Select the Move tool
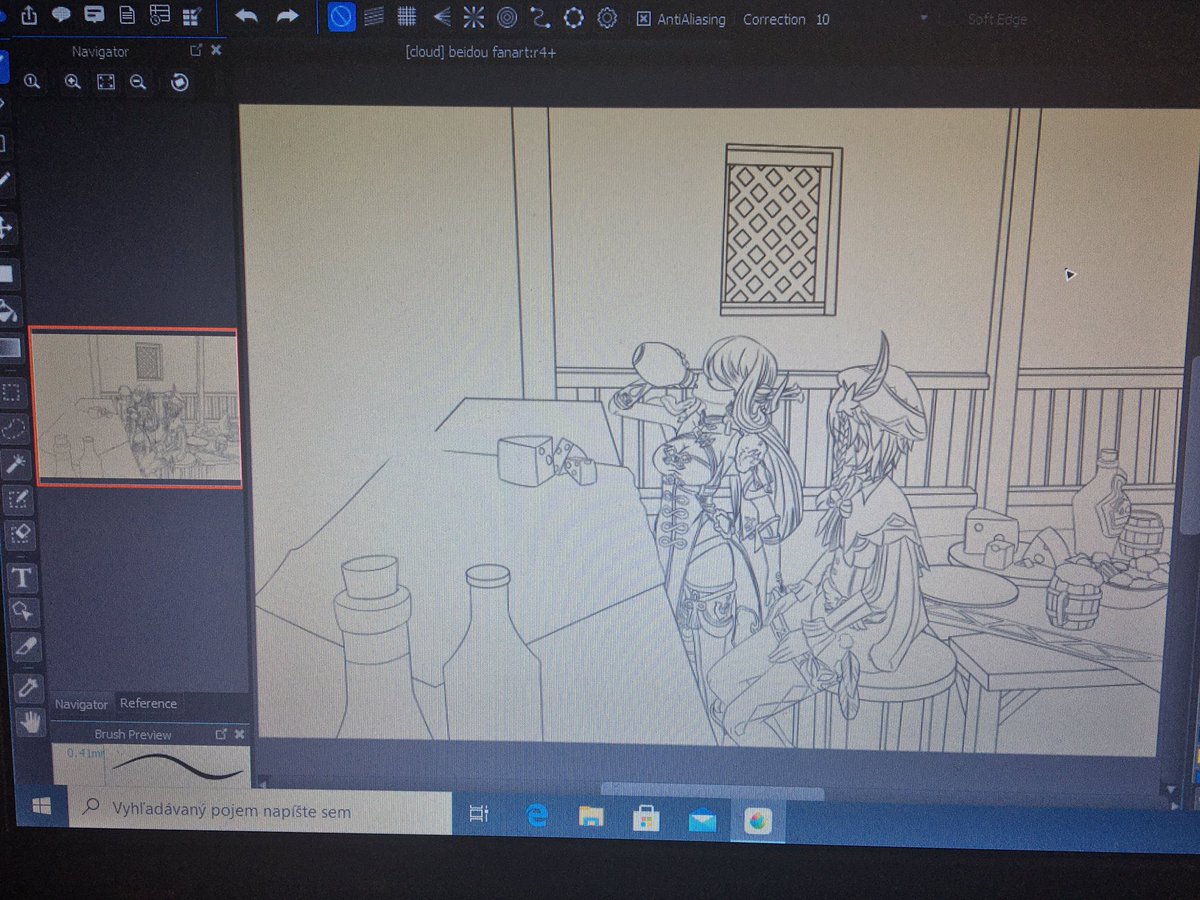The width and height of the screenshot is (1200, 900). coord(6,228)
